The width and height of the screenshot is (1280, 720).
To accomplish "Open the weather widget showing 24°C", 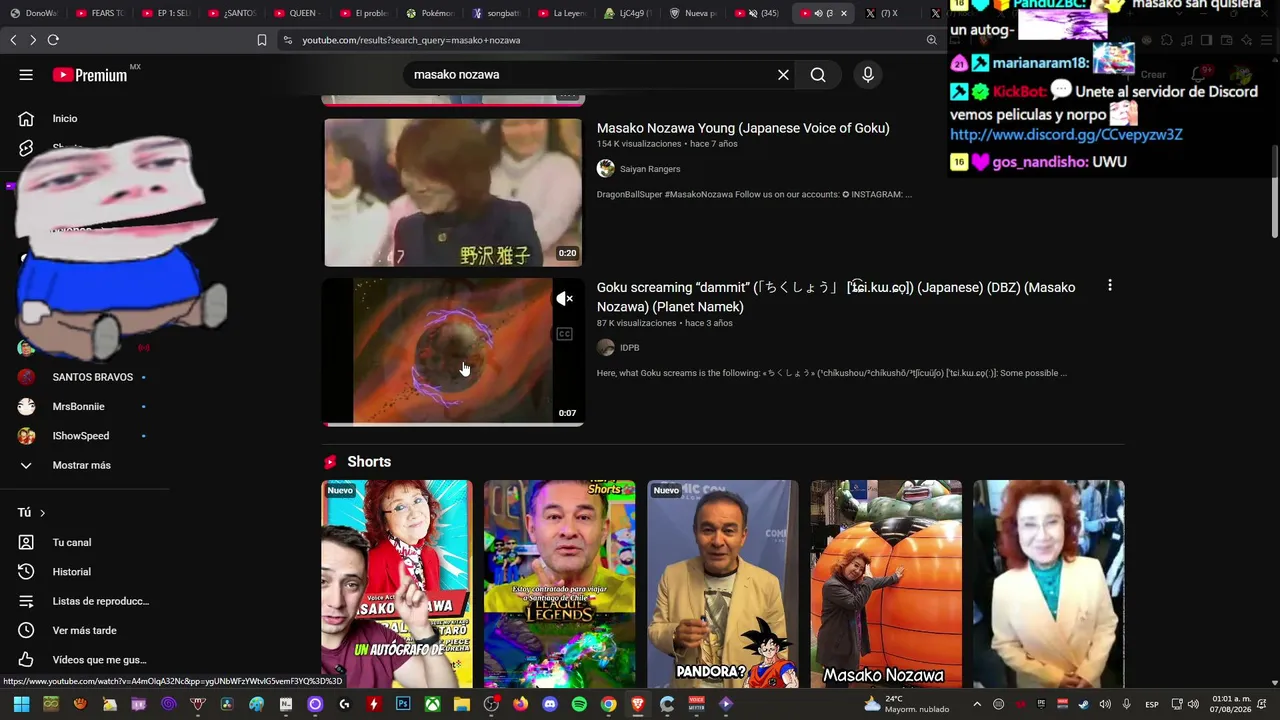I will pyautogui.click(x=907, y=704).
